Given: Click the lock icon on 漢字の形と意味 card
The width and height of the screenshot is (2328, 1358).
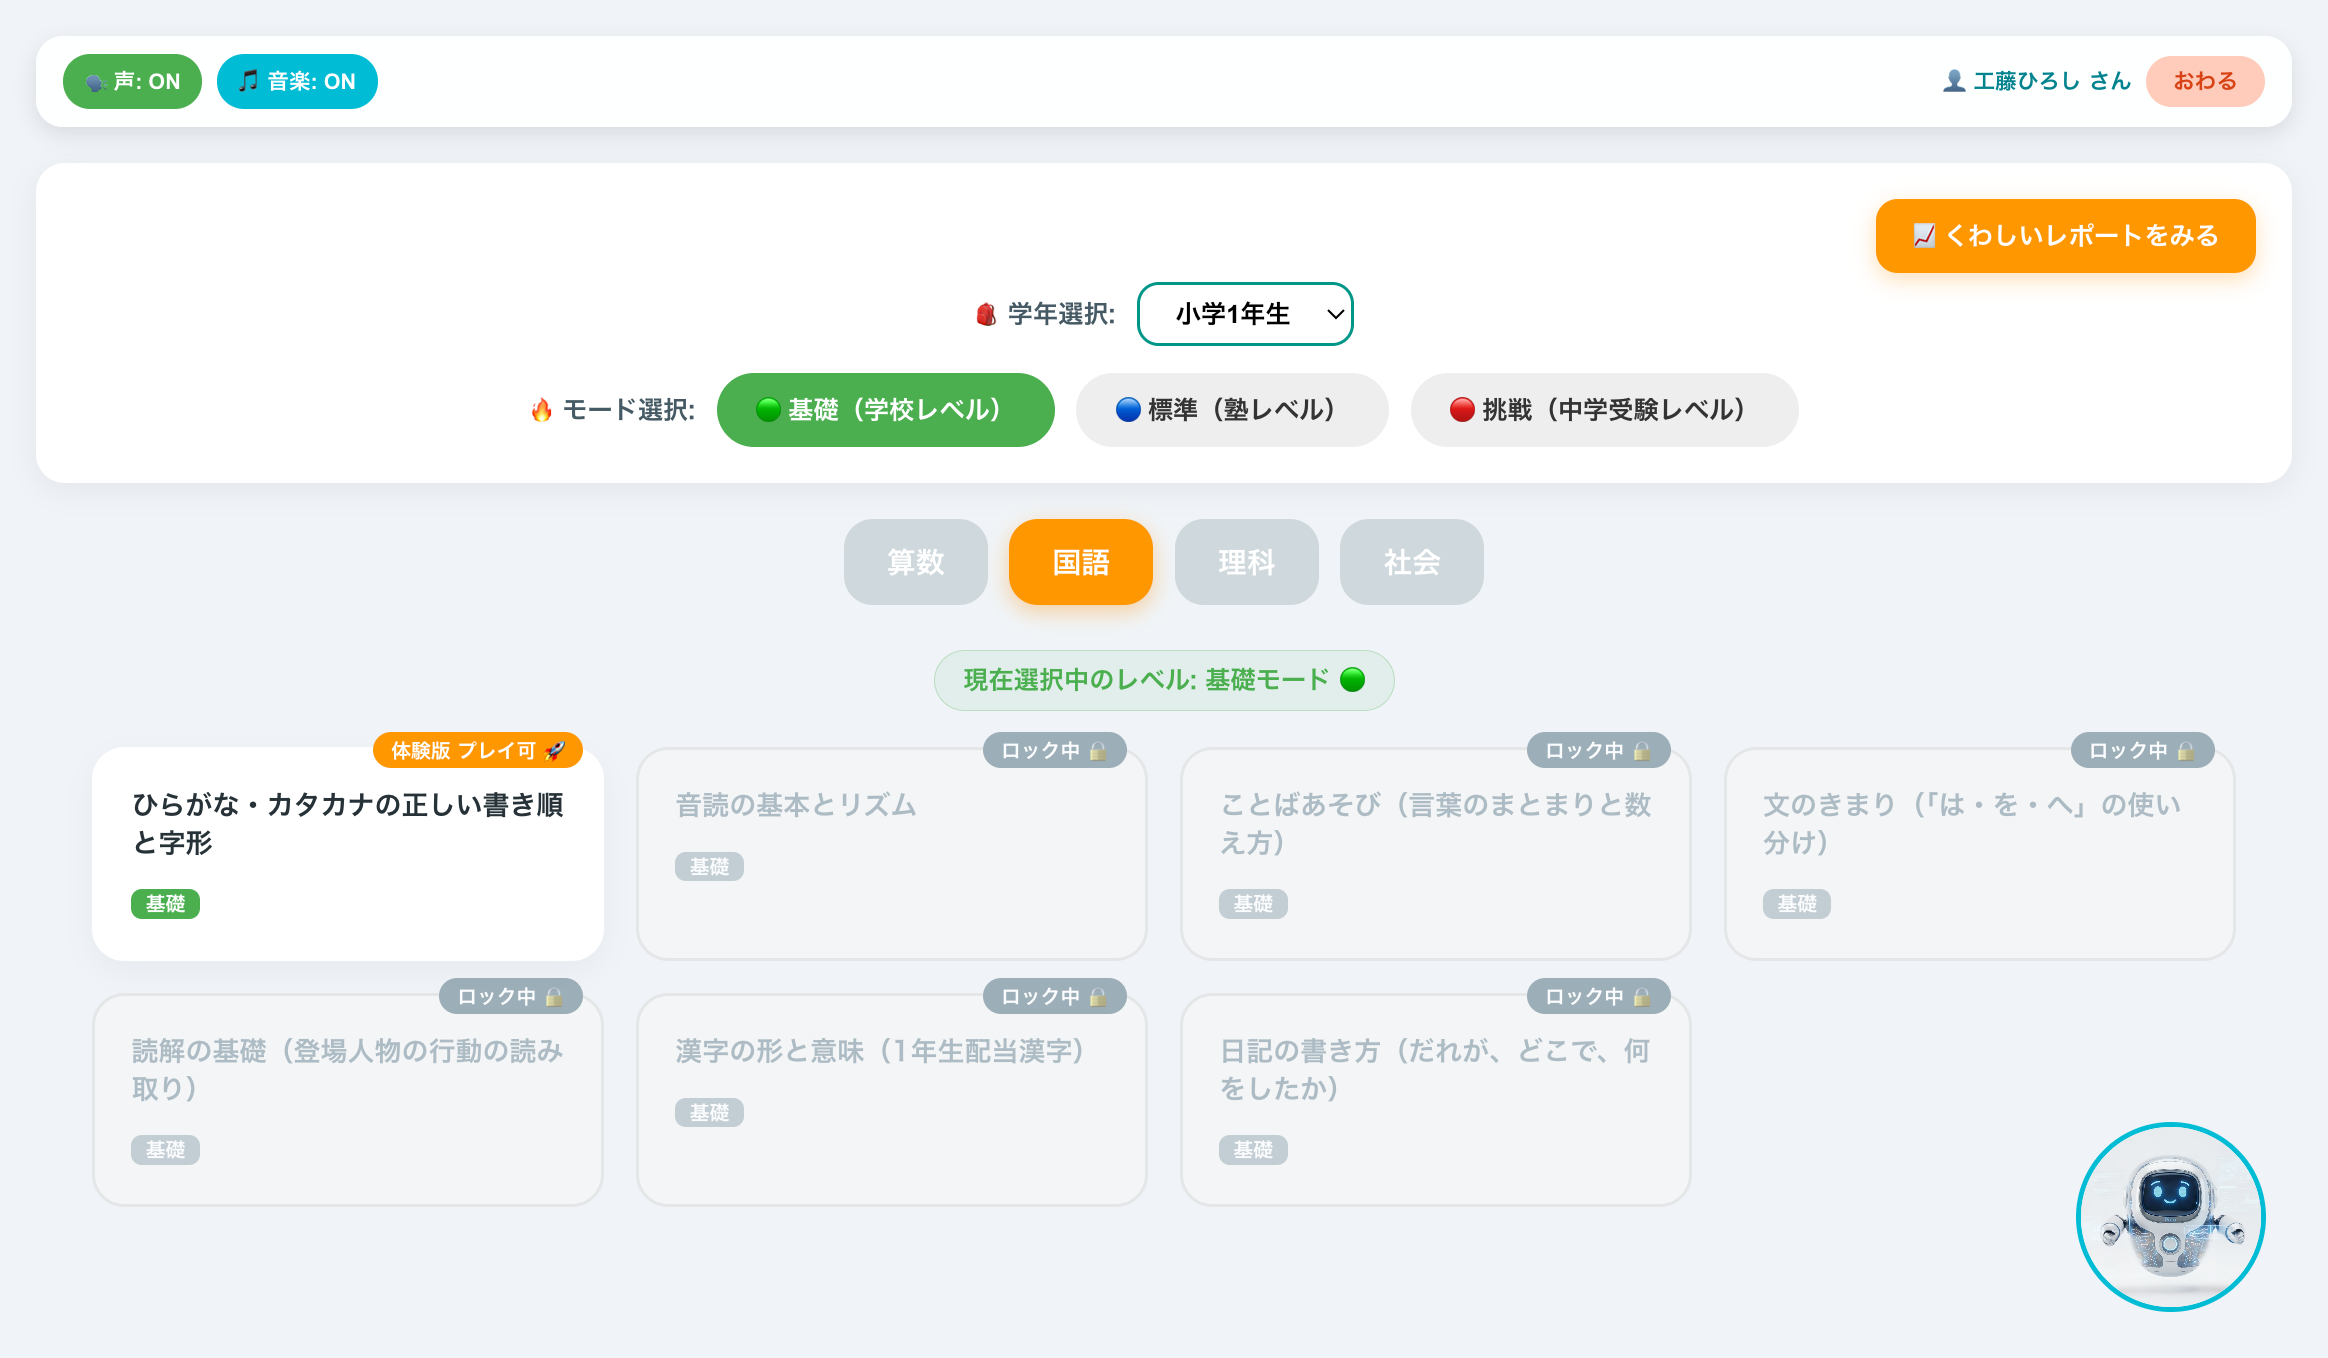Looking at the screenshot, I should (x=1098, y=996).
